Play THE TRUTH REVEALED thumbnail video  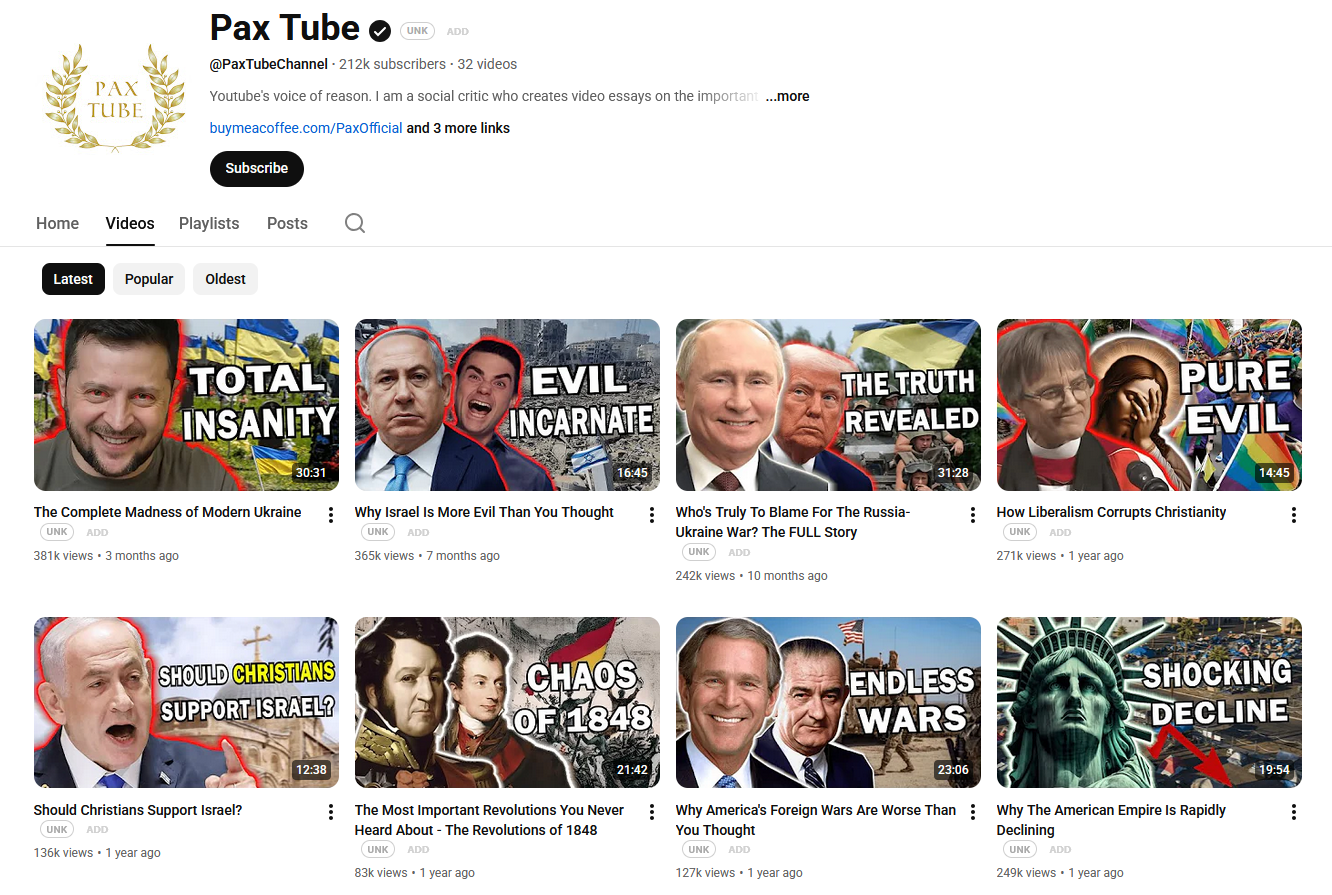(828, 405)
